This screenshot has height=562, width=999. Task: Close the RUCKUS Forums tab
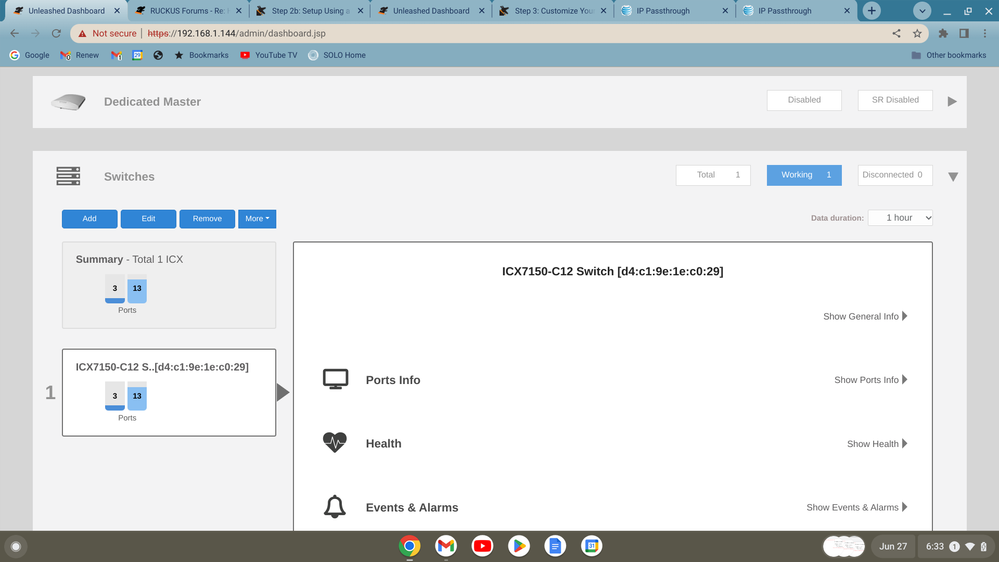(x=239, y=11)
